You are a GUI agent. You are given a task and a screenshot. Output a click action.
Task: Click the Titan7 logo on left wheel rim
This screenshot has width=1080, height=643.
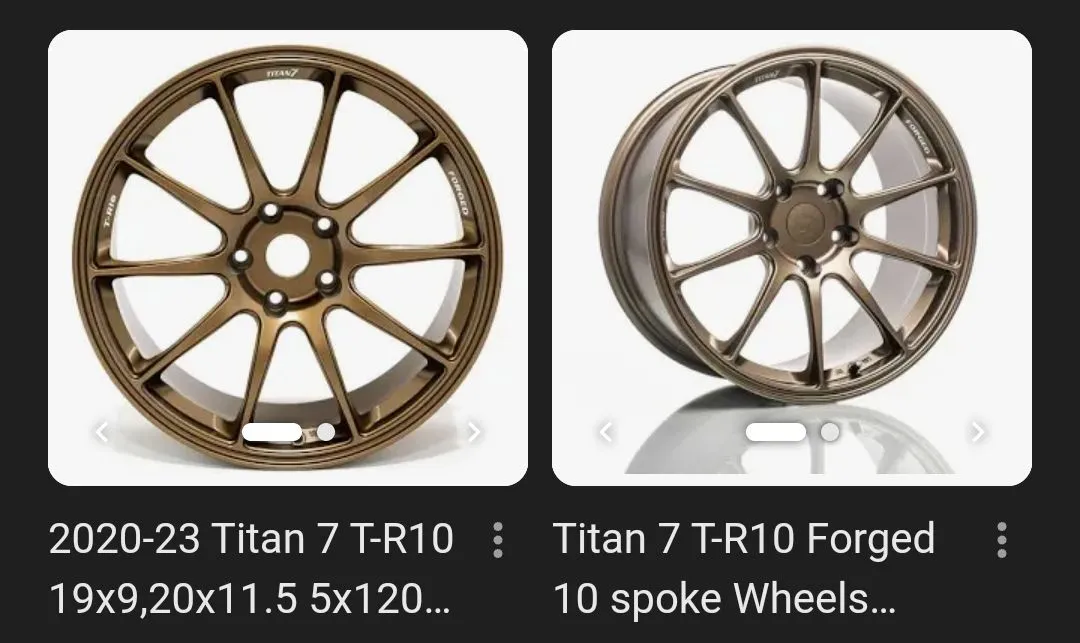(x=287, y=73)
